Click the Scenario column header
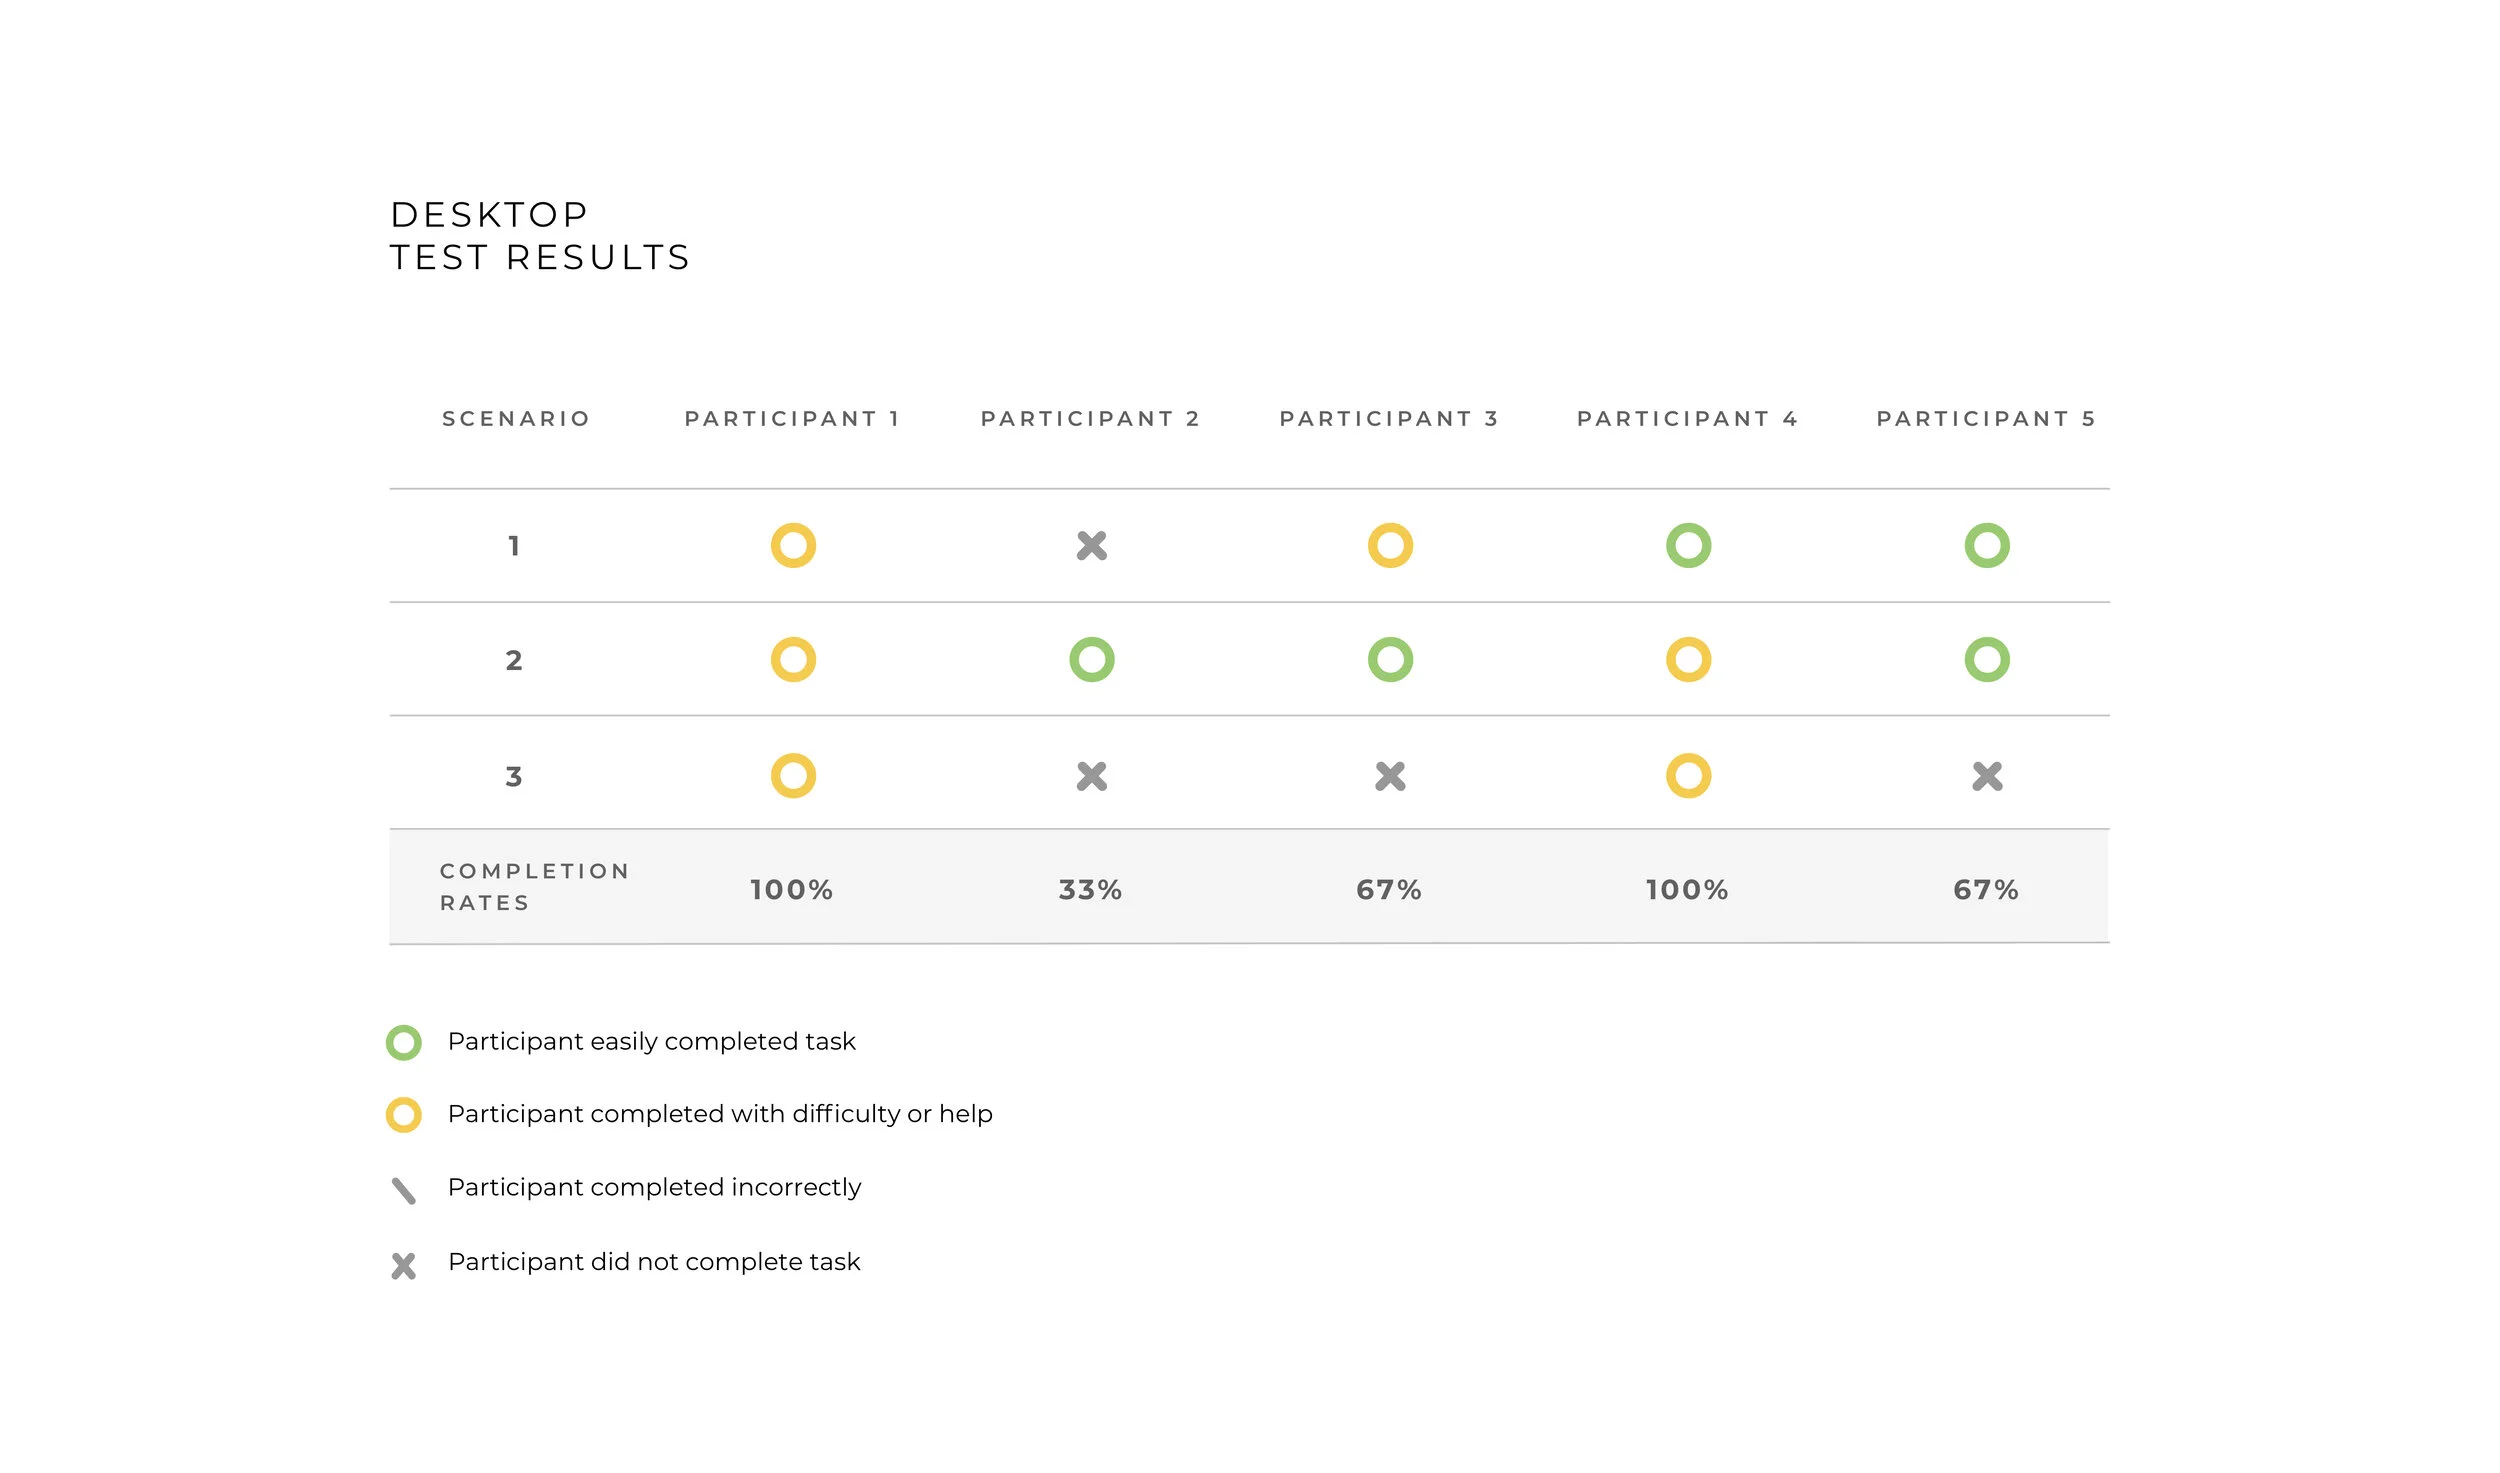This screenshot has height=1473, width=2500. 516,418
